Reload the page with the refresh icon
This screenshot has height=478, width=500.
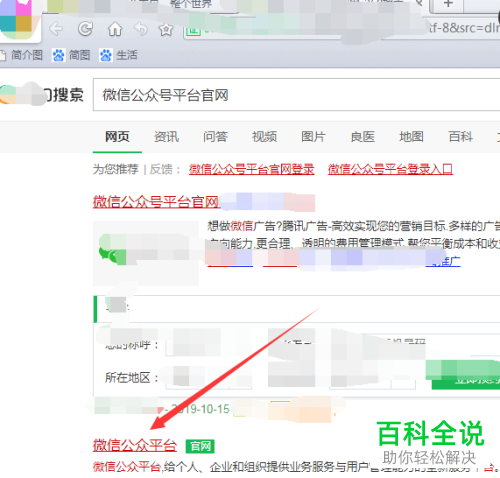85,29
